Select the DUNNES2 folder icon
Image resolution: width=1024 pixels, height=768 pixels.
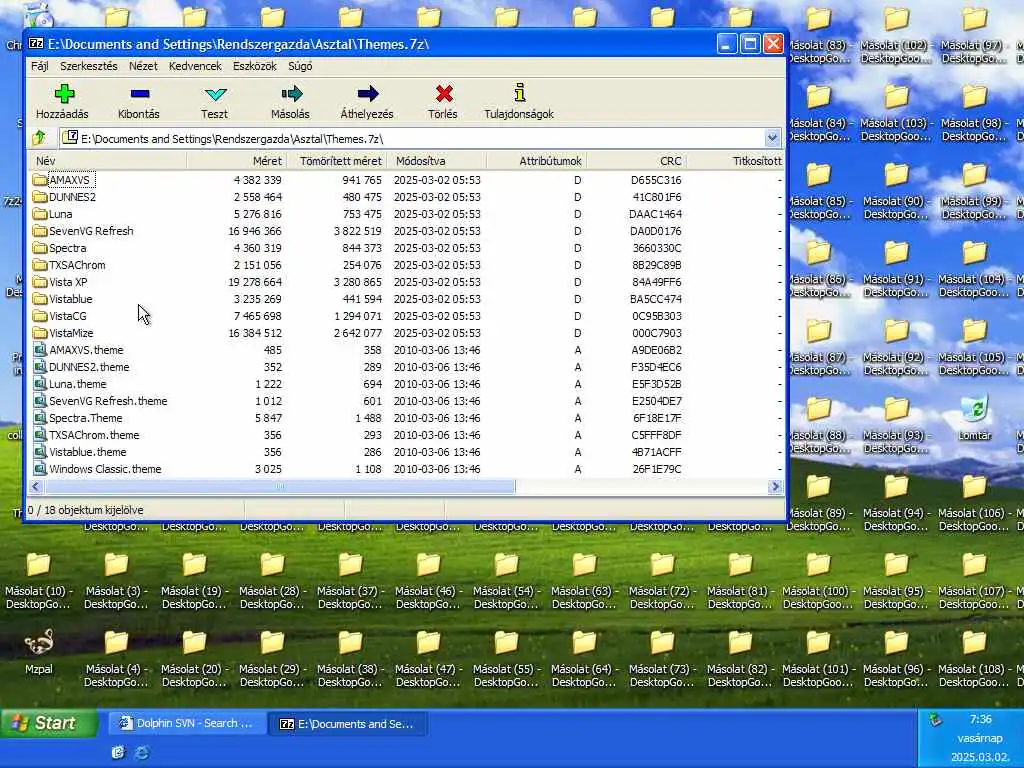(40, 197)
